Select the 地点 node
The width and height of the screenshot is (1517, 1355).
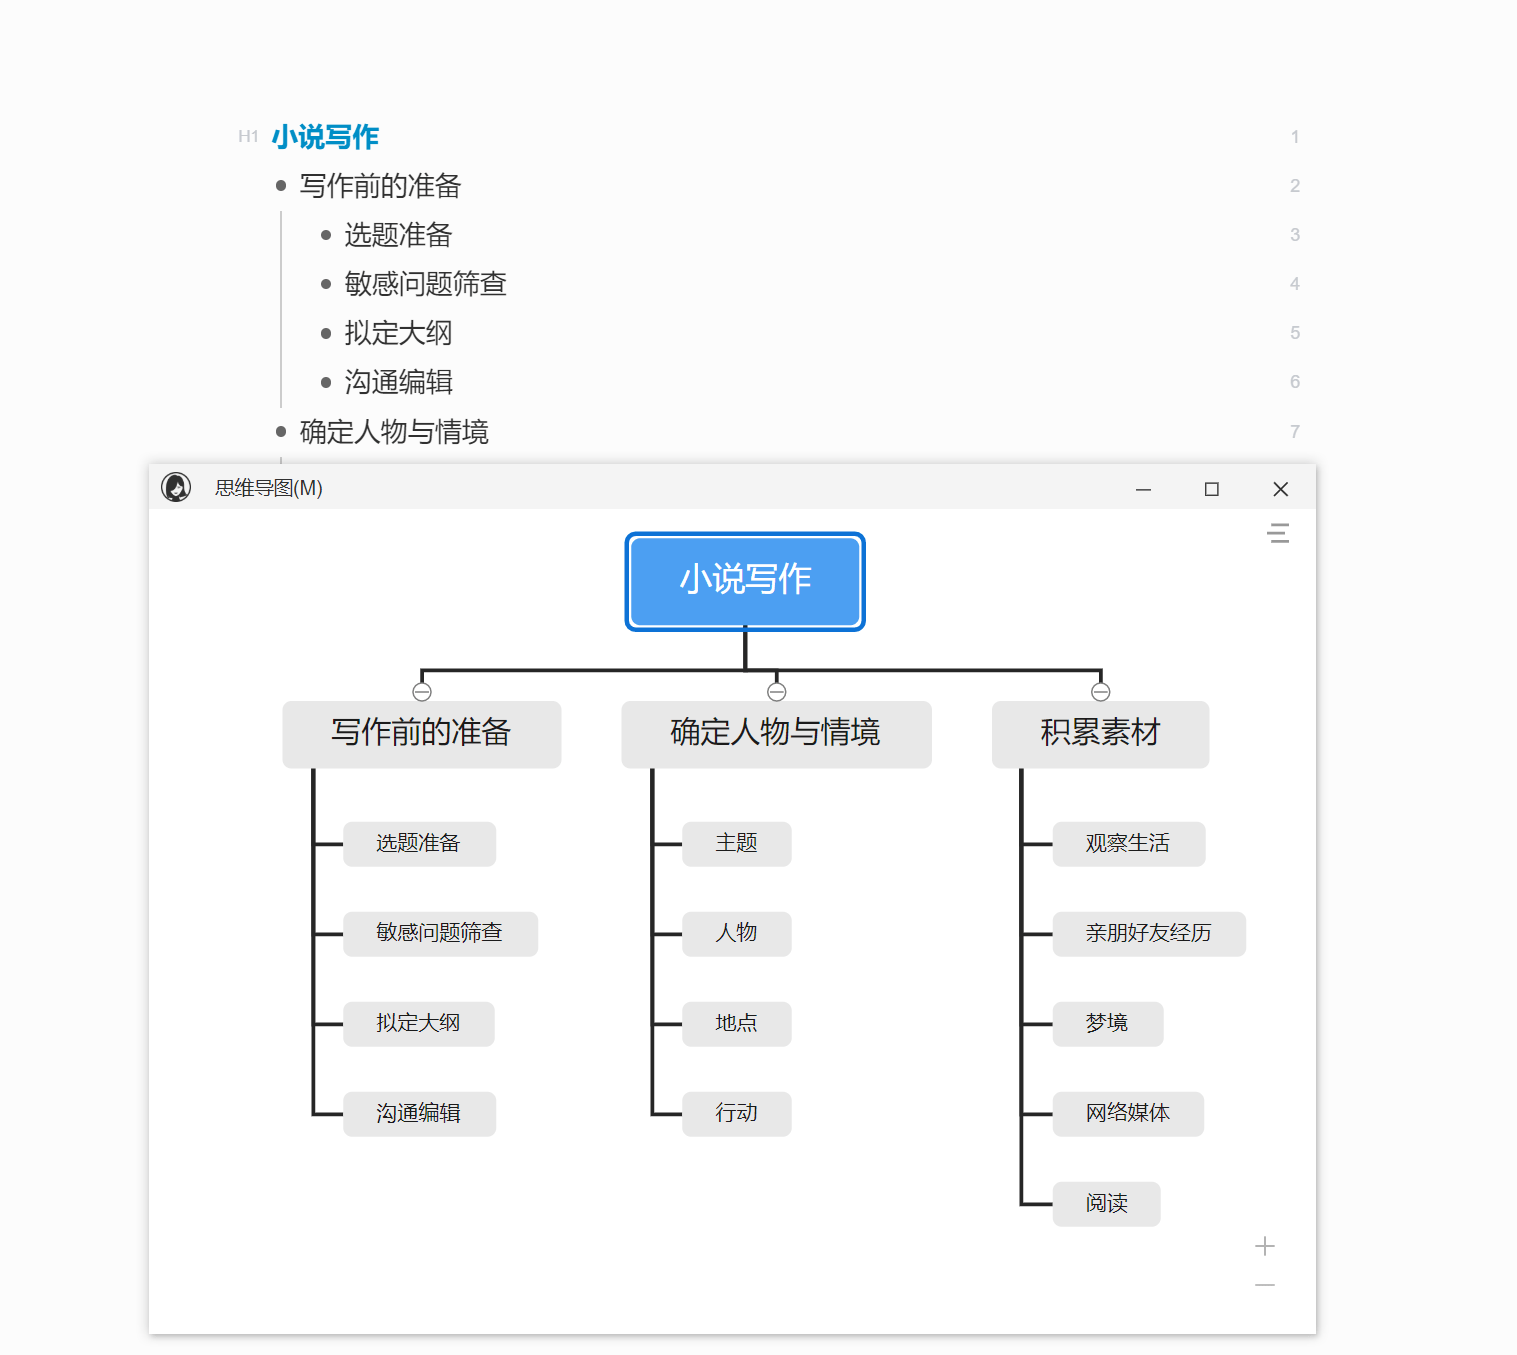pos(737,1024)
